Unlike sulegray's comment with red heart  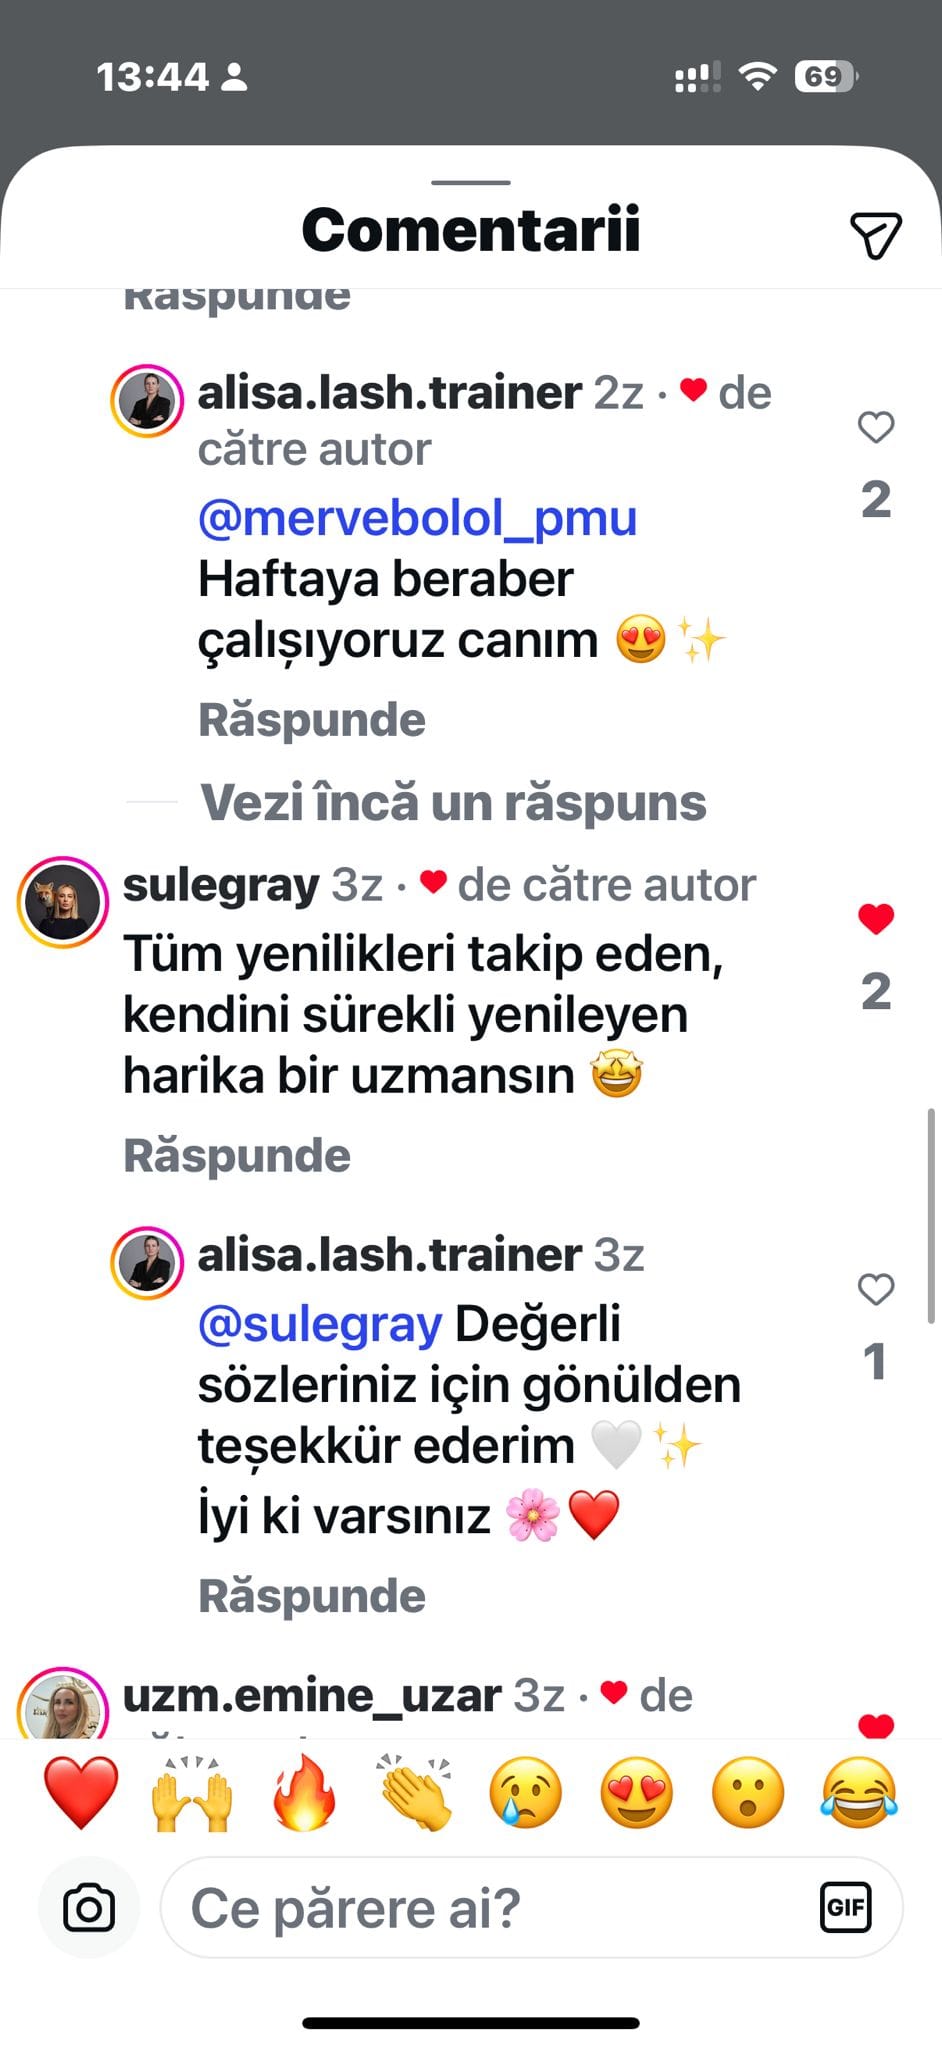click(876, 919)
